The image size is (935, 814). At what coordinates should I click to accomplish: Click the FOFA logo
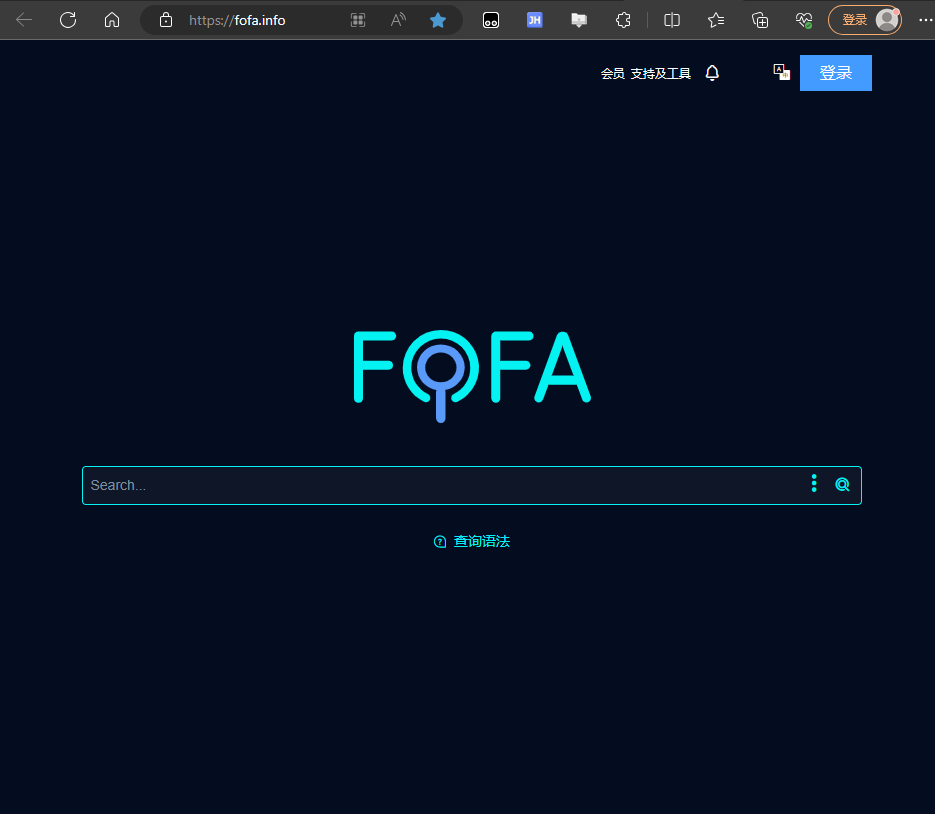(472, 376)
